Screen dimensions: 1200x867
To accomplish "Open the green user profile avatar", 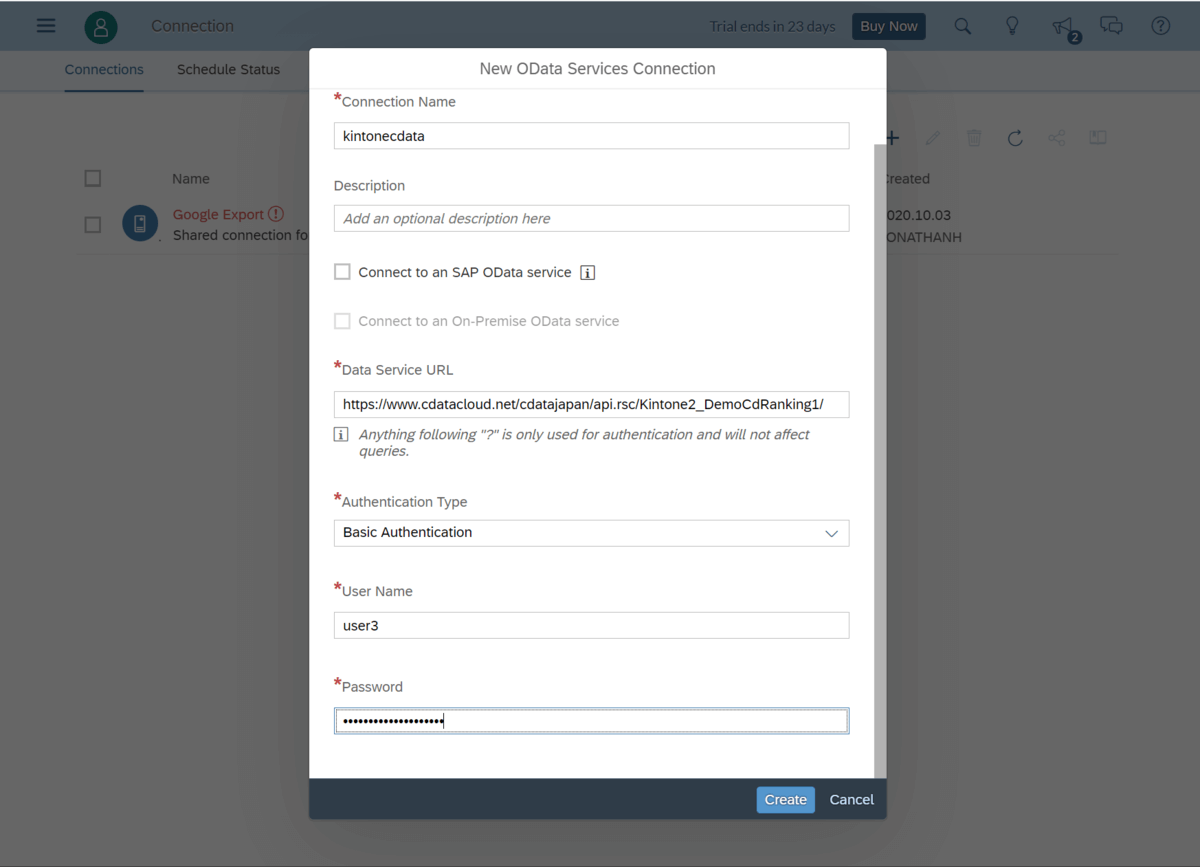I will click(100, 27).
